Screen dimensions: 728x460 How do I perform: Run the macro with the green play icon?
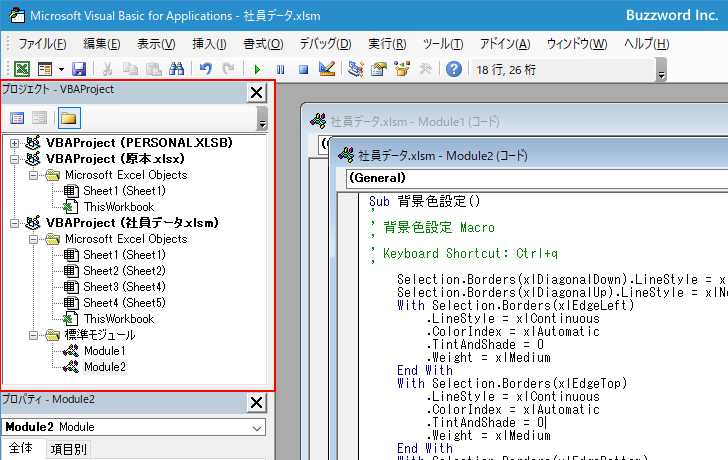point(257,70)
